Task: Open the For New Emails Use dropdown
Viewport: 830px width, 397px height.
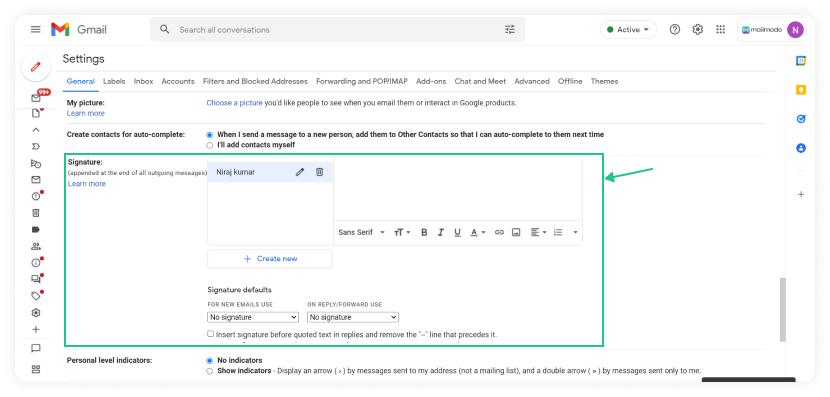Action: point(253,317)
